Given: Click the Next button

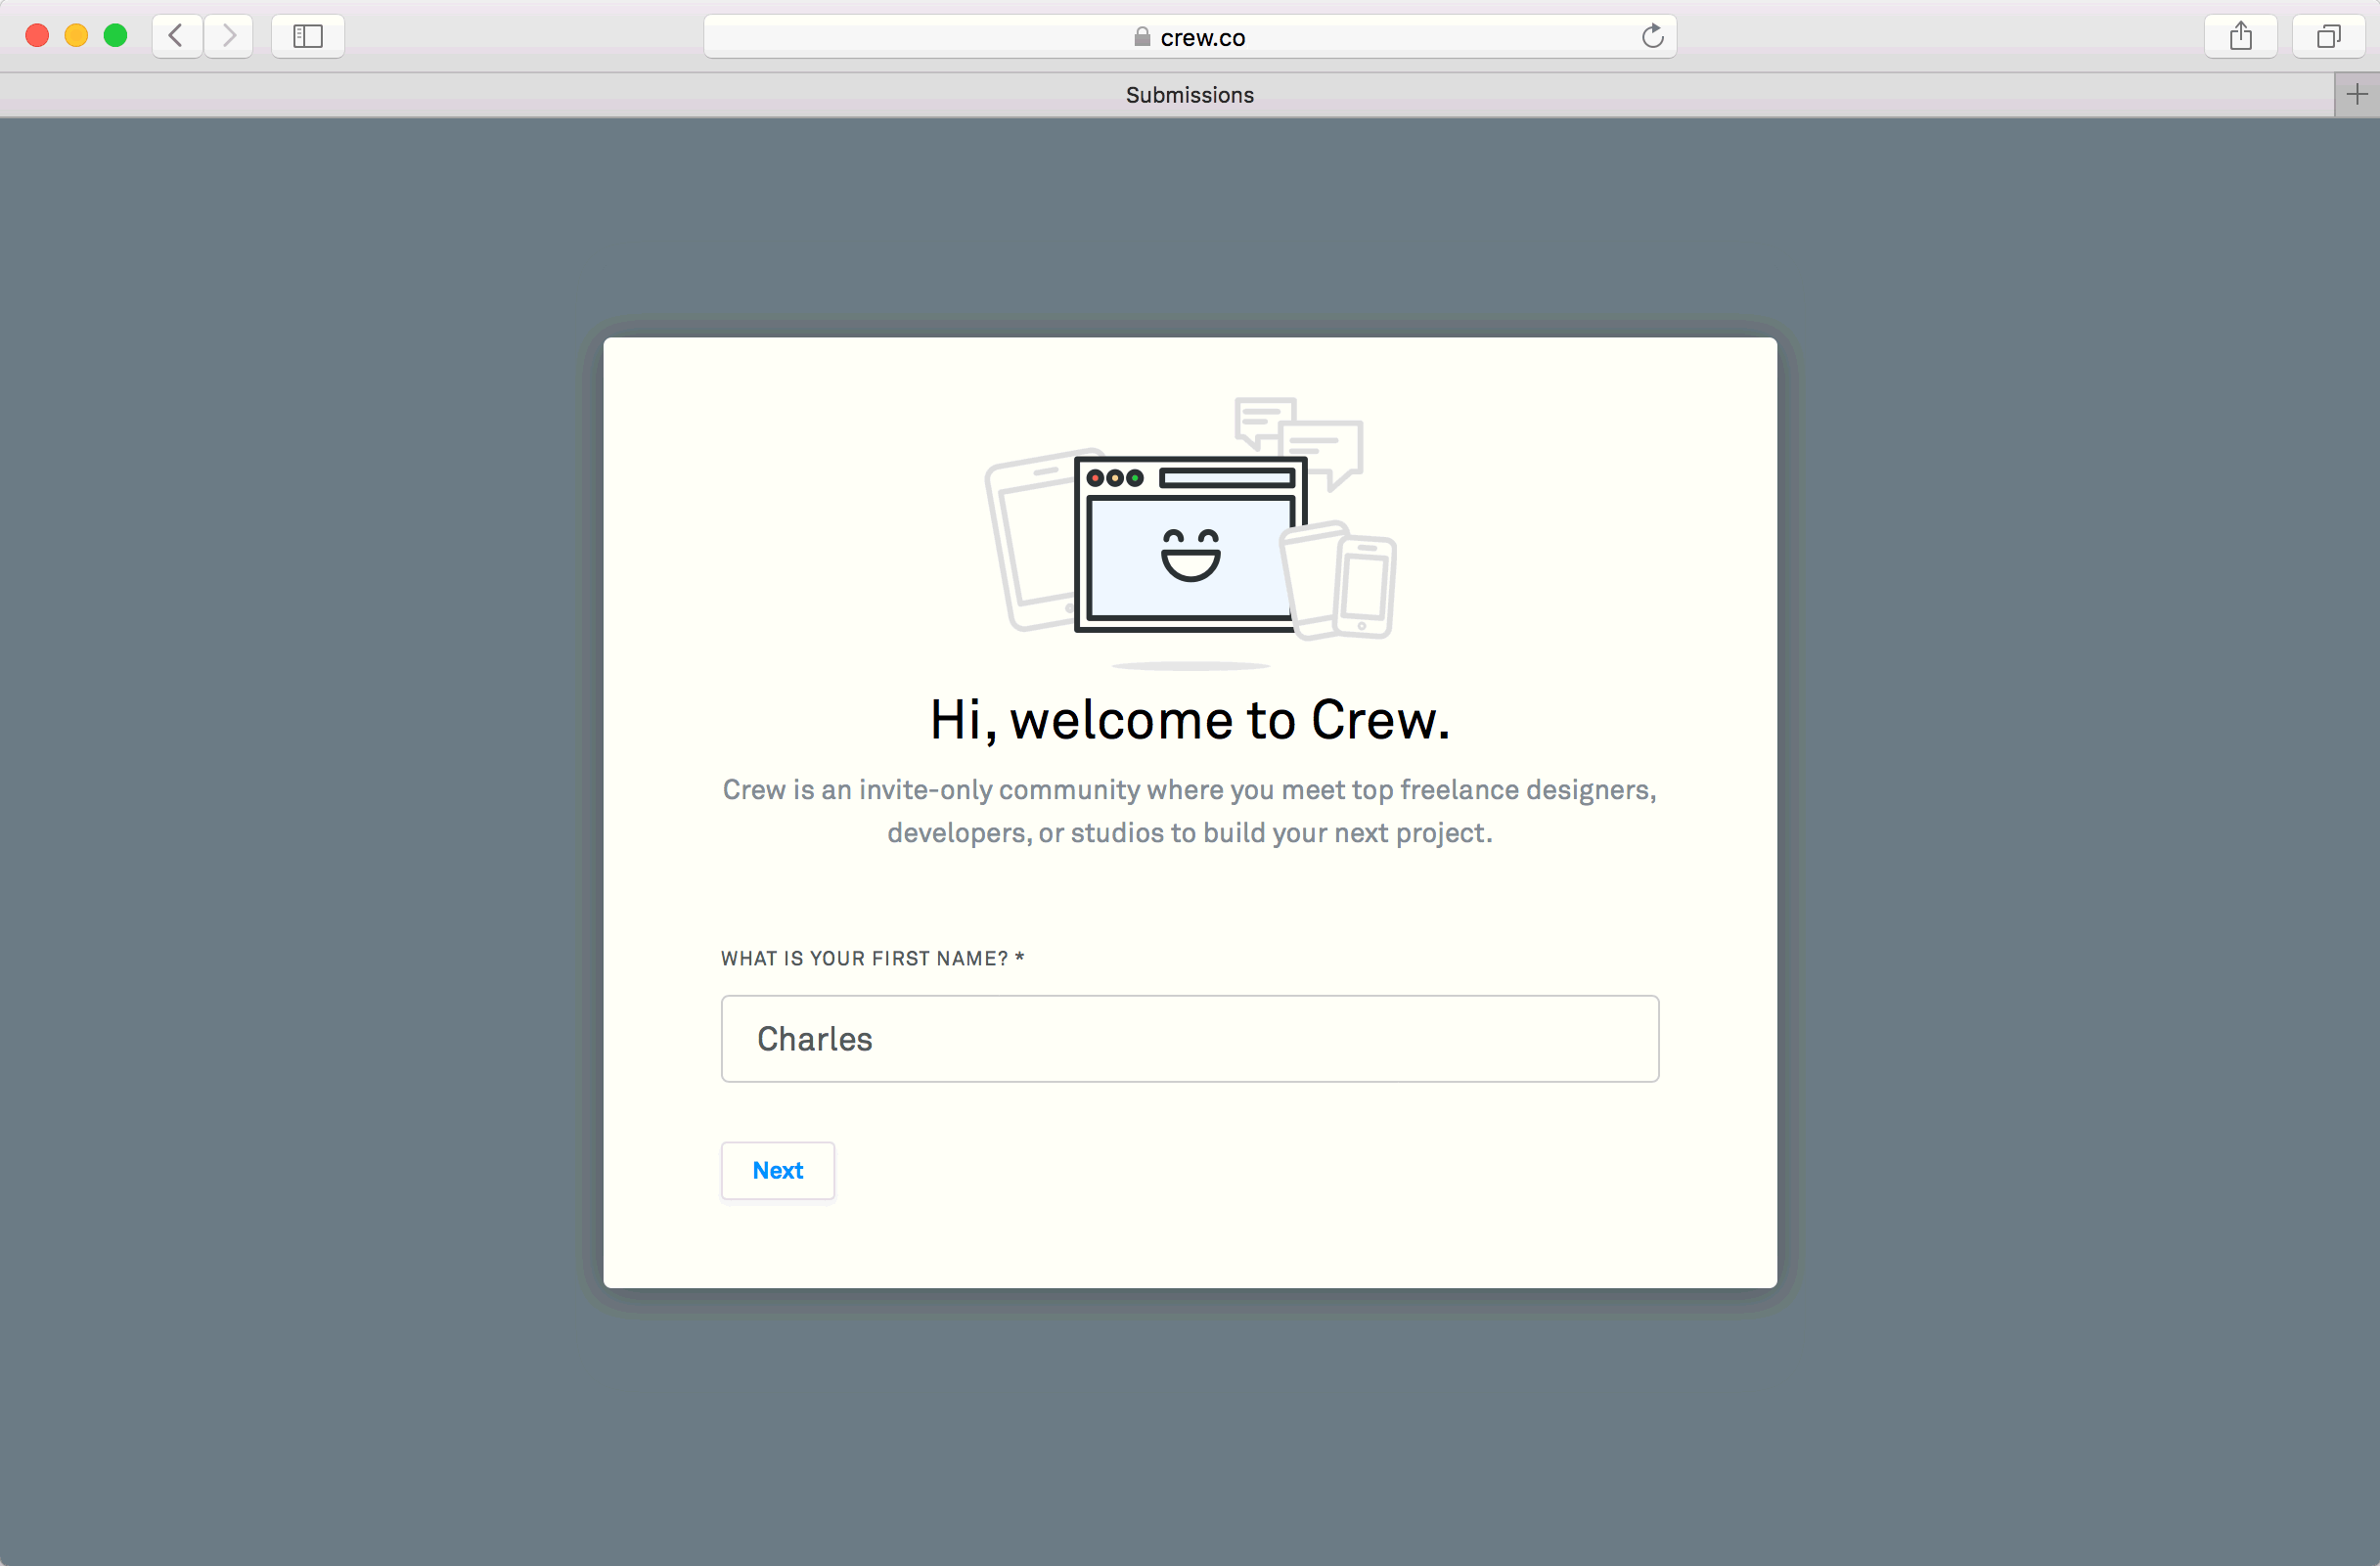Looking at the screenshot, I should click(x=777, y=1170).
